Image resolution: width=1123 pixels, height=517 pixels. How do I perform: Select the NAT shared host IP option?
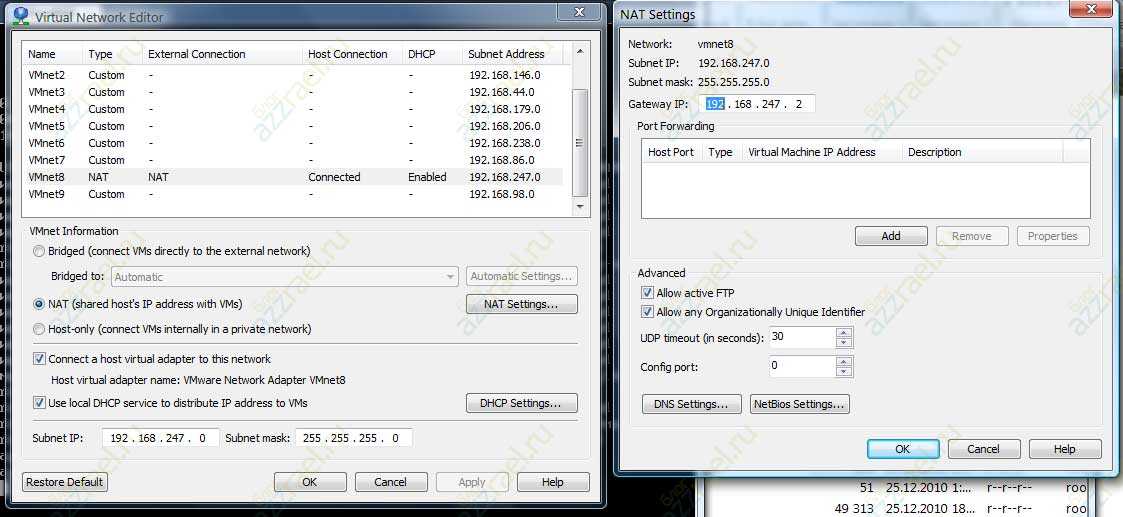[x=39, y=304]
